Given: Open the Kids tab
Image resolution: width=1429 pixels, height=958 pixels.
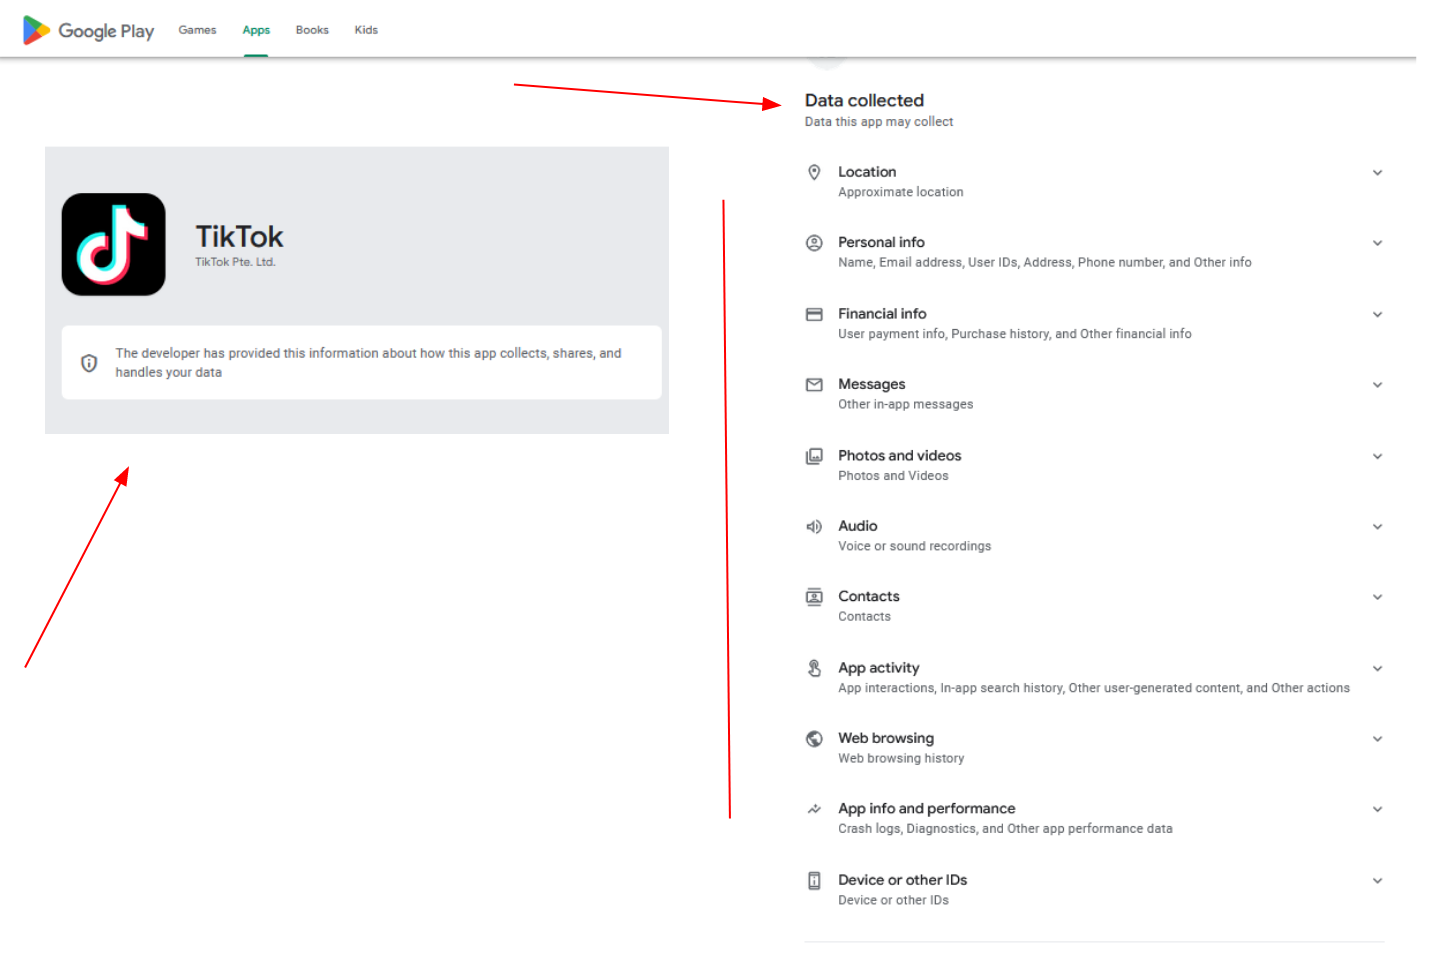Looking at the screenshot, I should click(366, 30).
